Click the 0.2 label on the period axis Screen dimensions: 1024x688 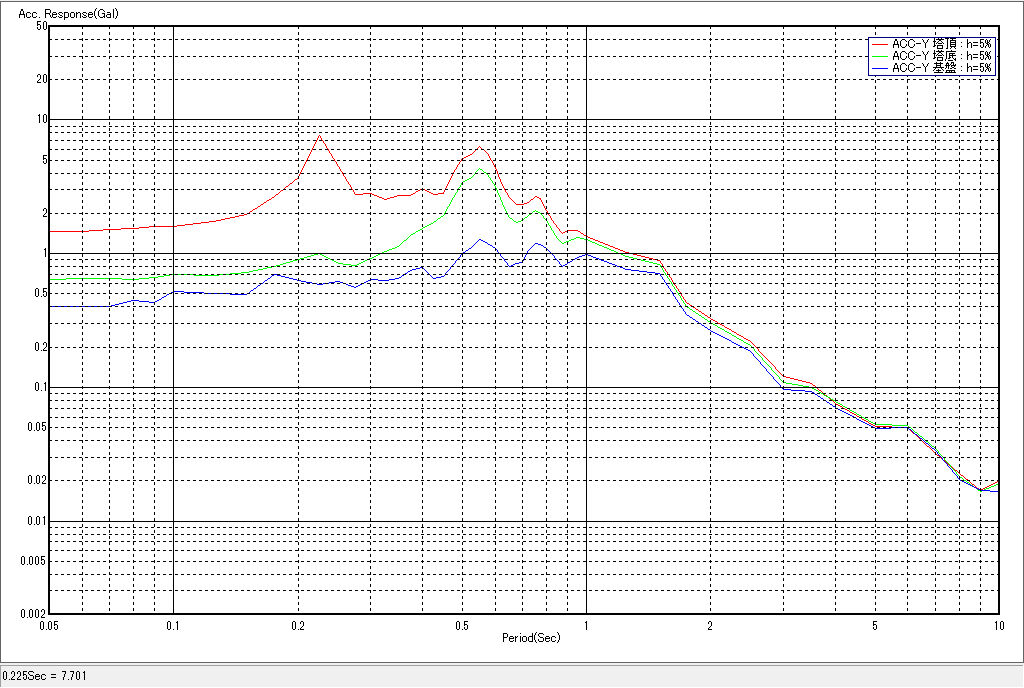(298, 625)
